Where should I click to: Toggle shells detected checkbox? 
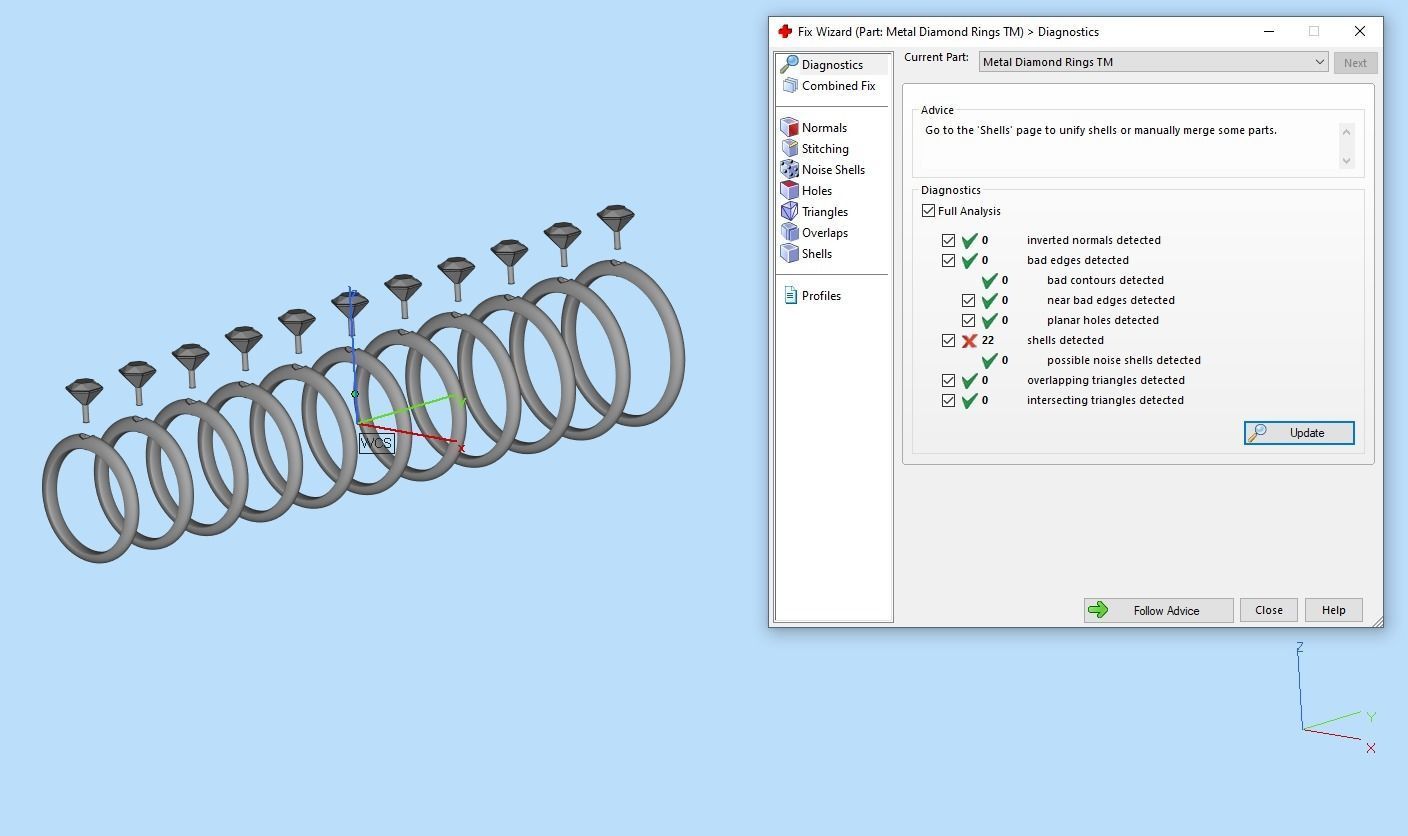tap(949, 341)
